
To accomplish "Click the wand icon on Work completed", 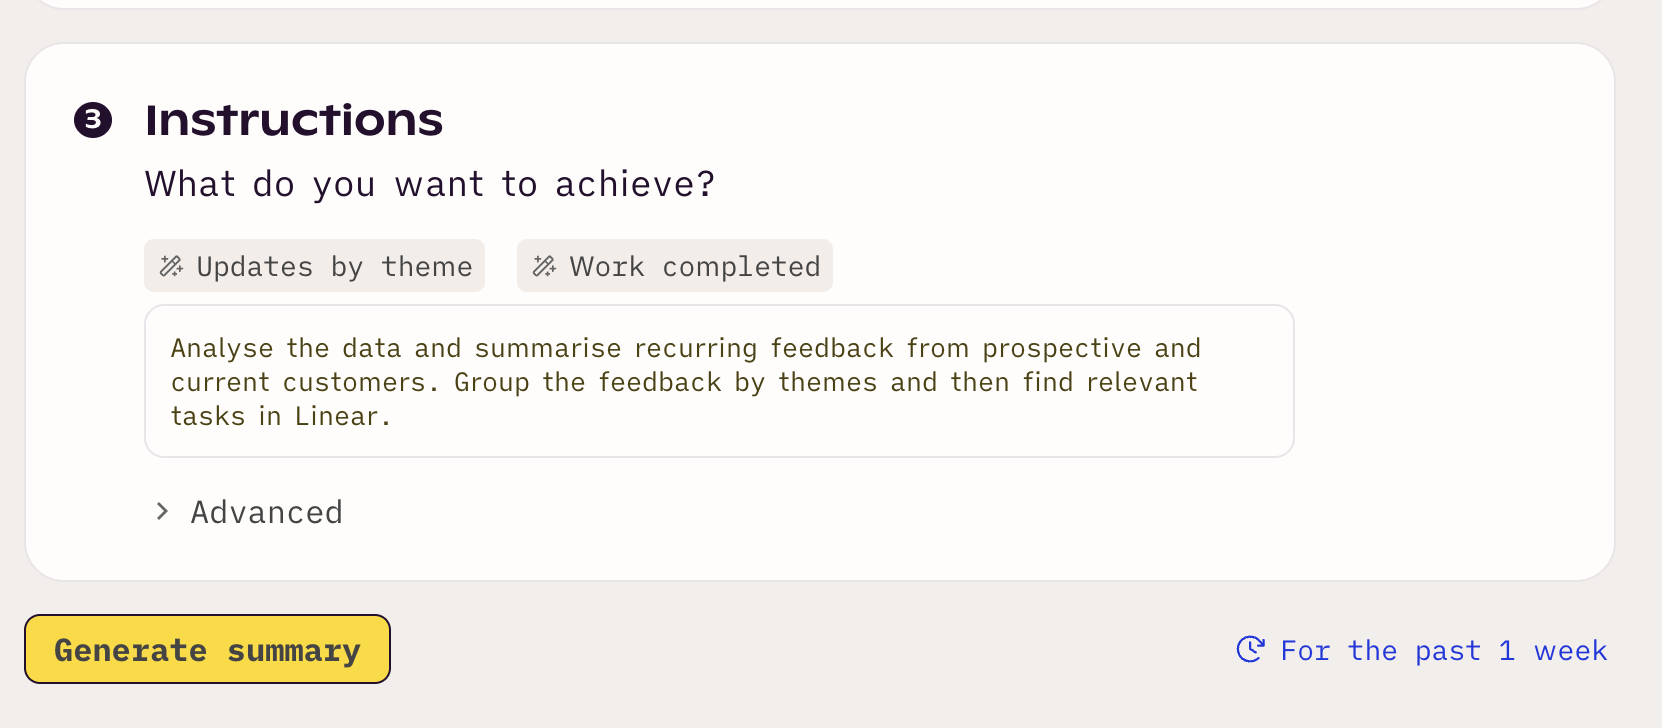I will (x=544, y=266).
